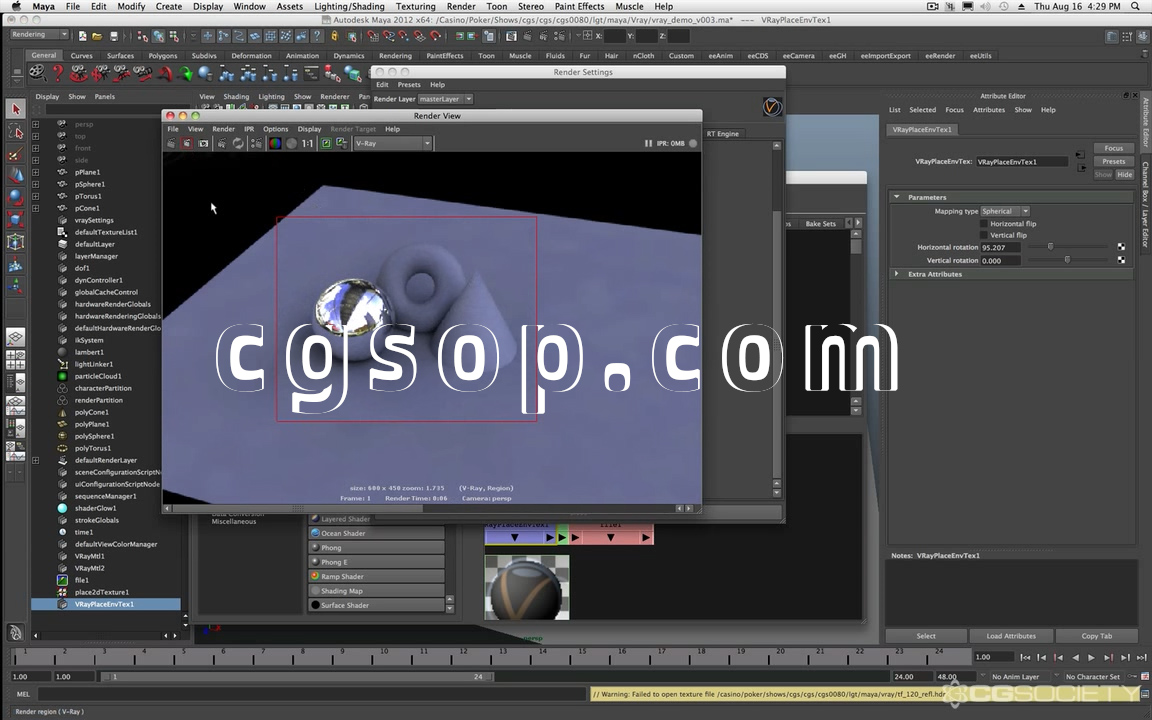Open the Apple menu

pyautogui.click(x=16, y=6)
